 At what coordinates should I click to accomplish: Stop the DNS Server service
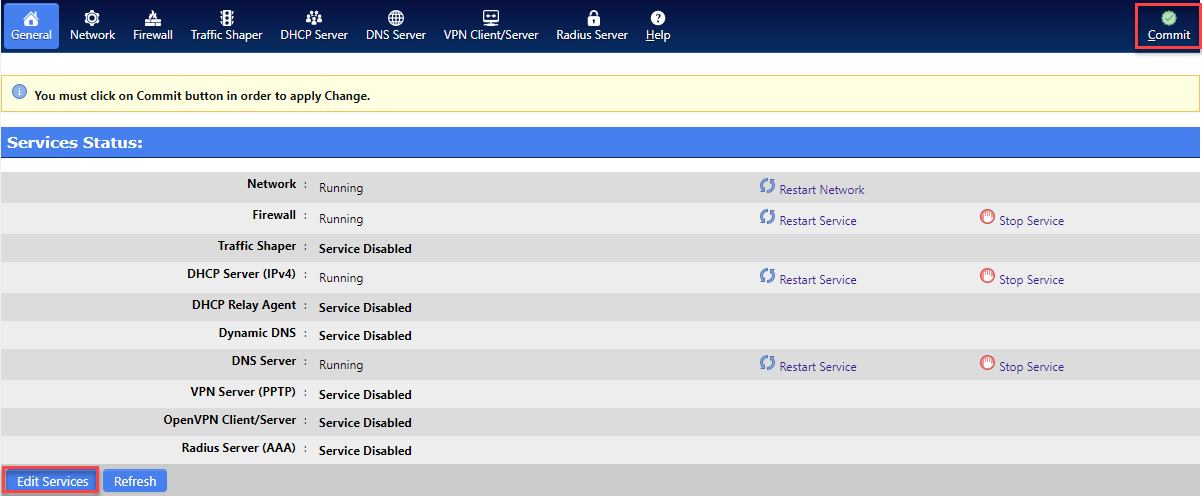(x=1022, y=365)
